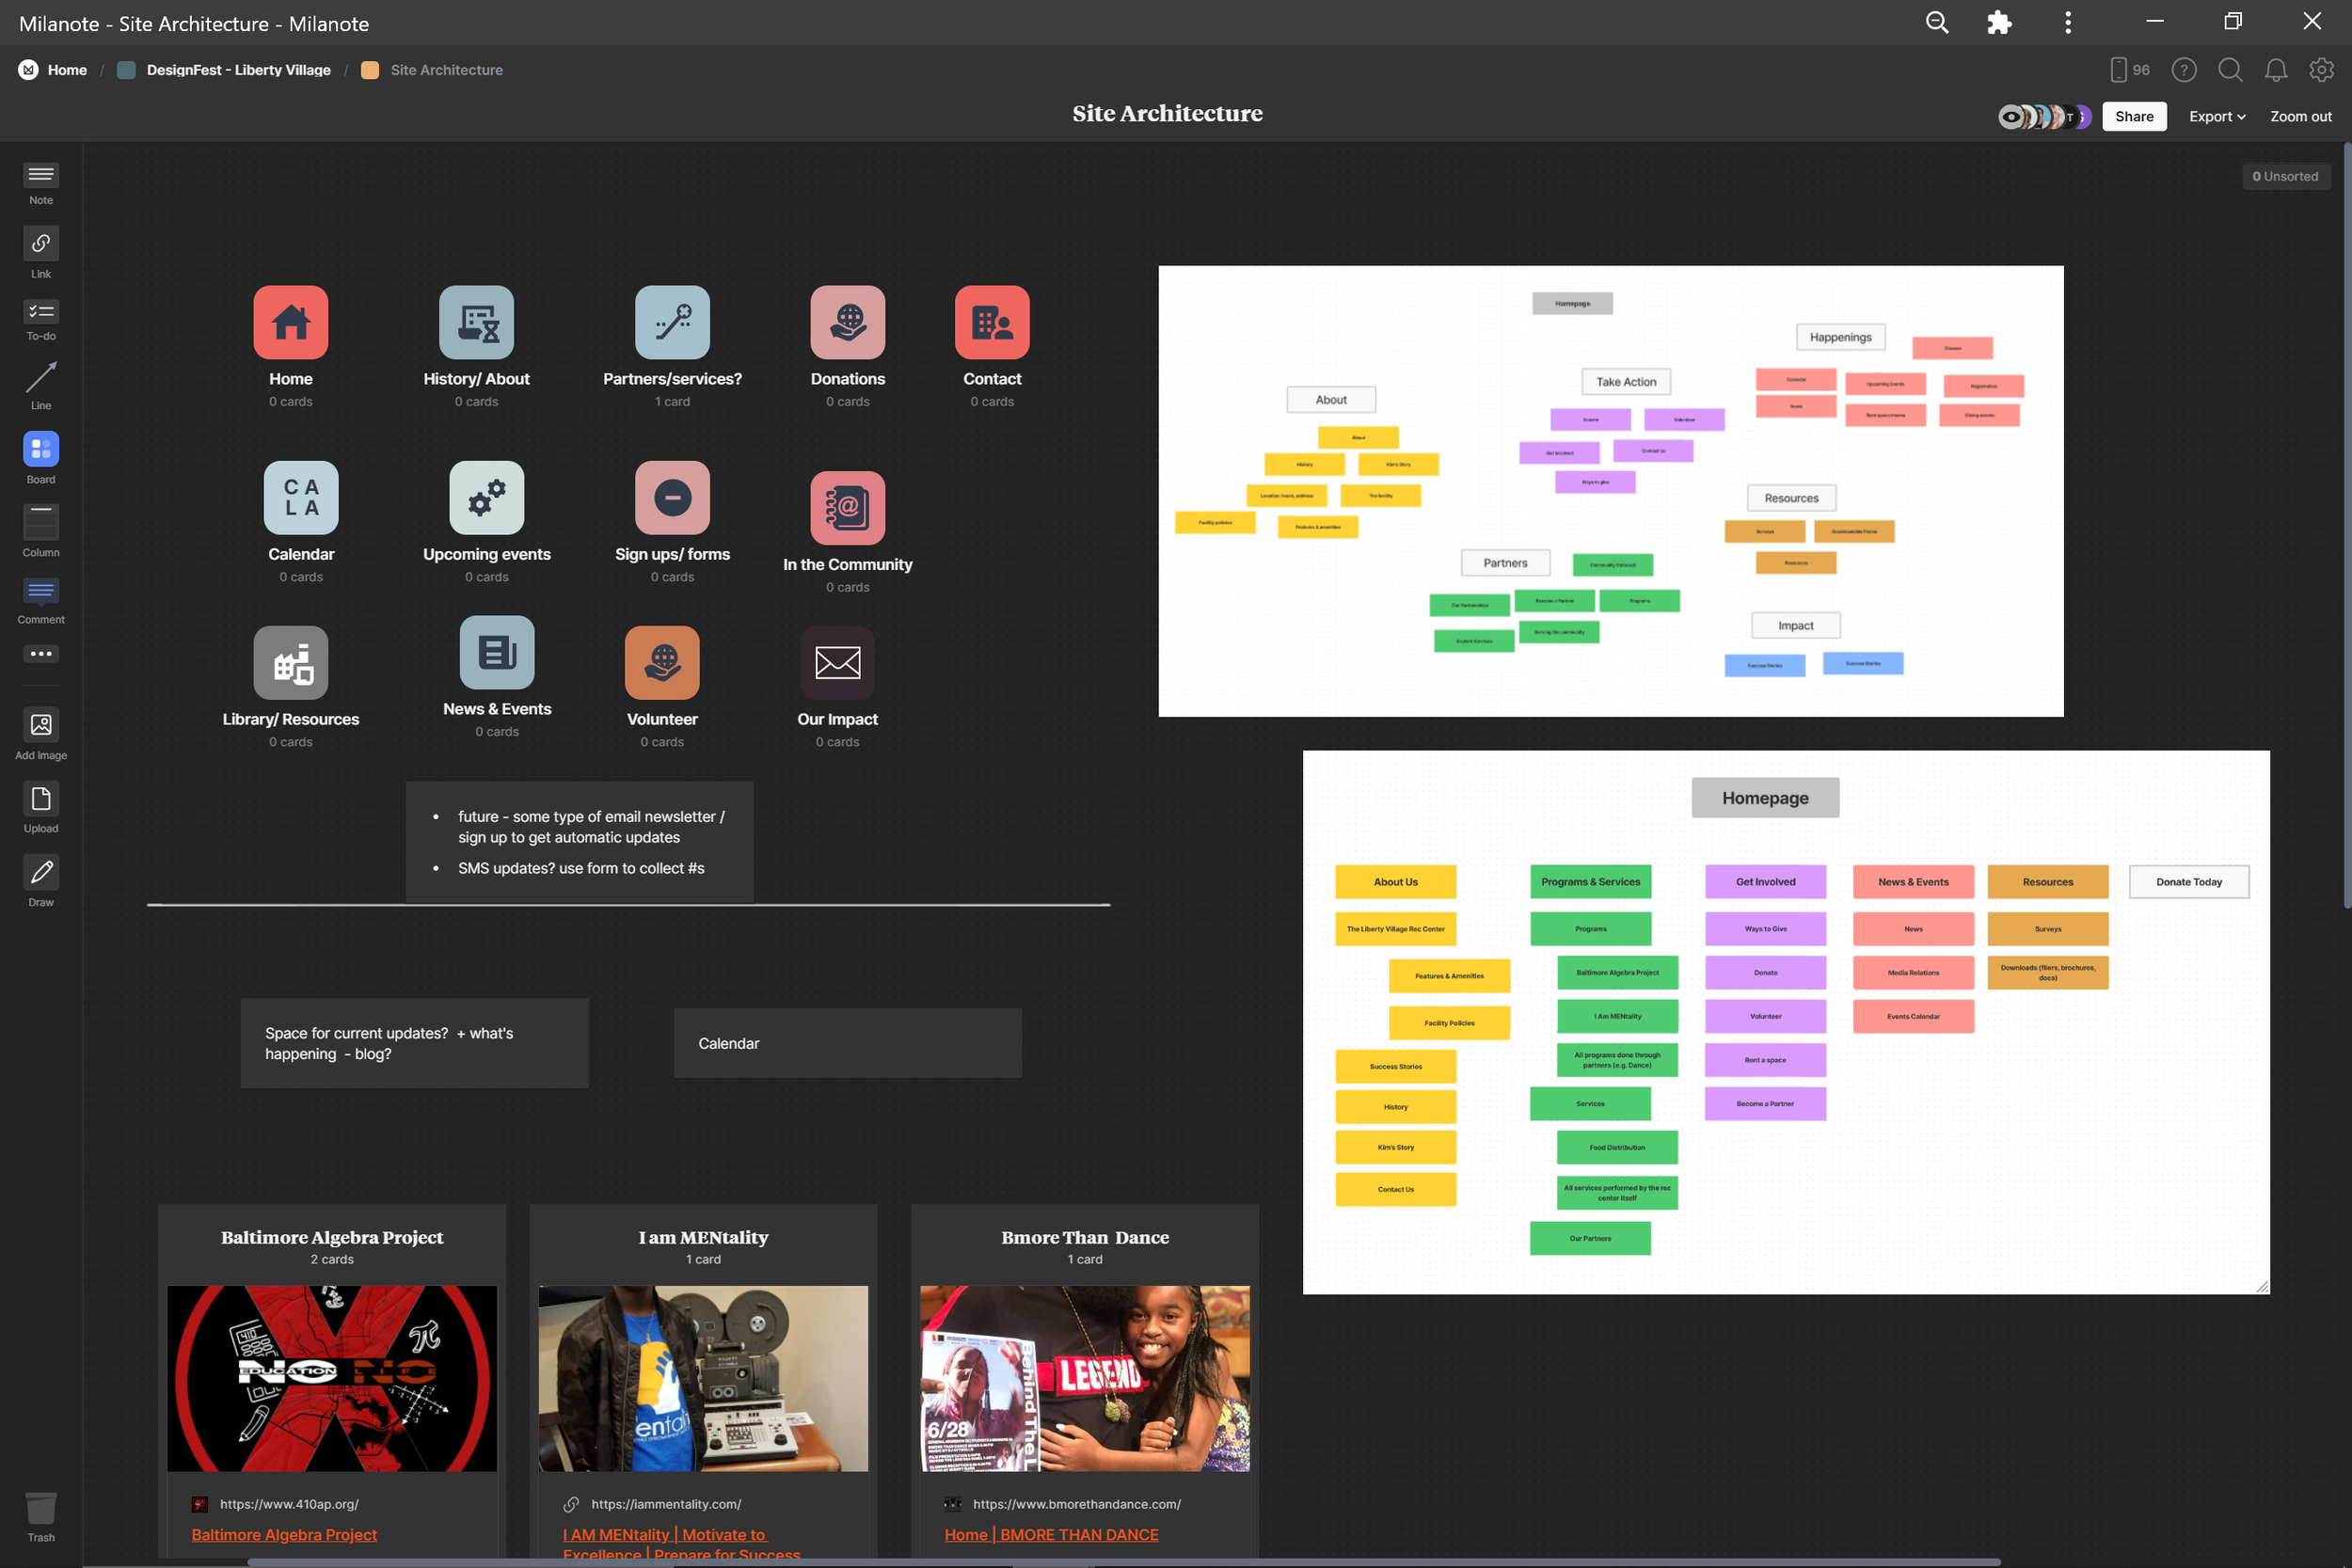Click the Site Architecture board title
Viewport: 2352px width, 1568px height.
coord(1167,113)
